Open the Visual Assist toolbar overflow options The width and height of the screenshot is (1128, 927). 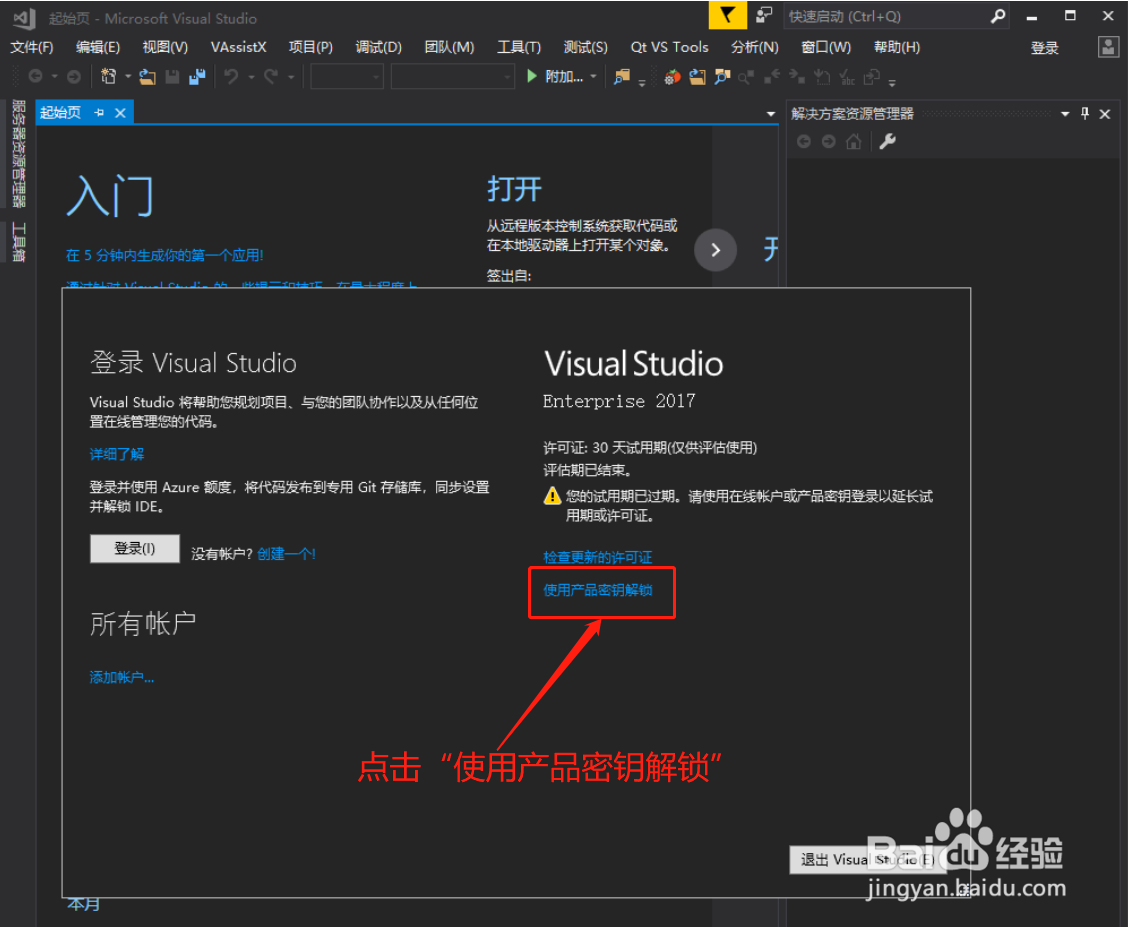892,83
